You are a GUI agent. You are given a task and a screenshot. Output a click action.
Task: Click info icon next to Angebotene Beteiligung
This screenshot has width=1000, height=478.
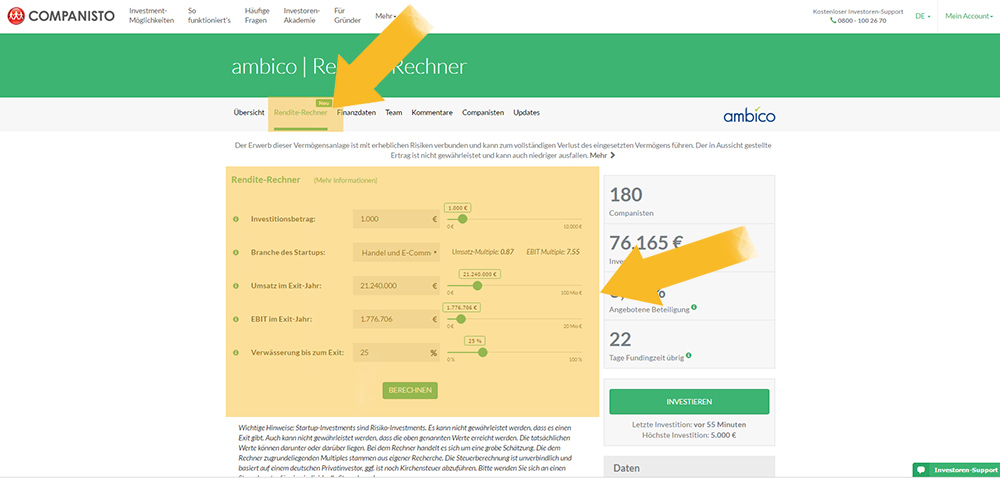pyautogui.click(x=694, y=307)
